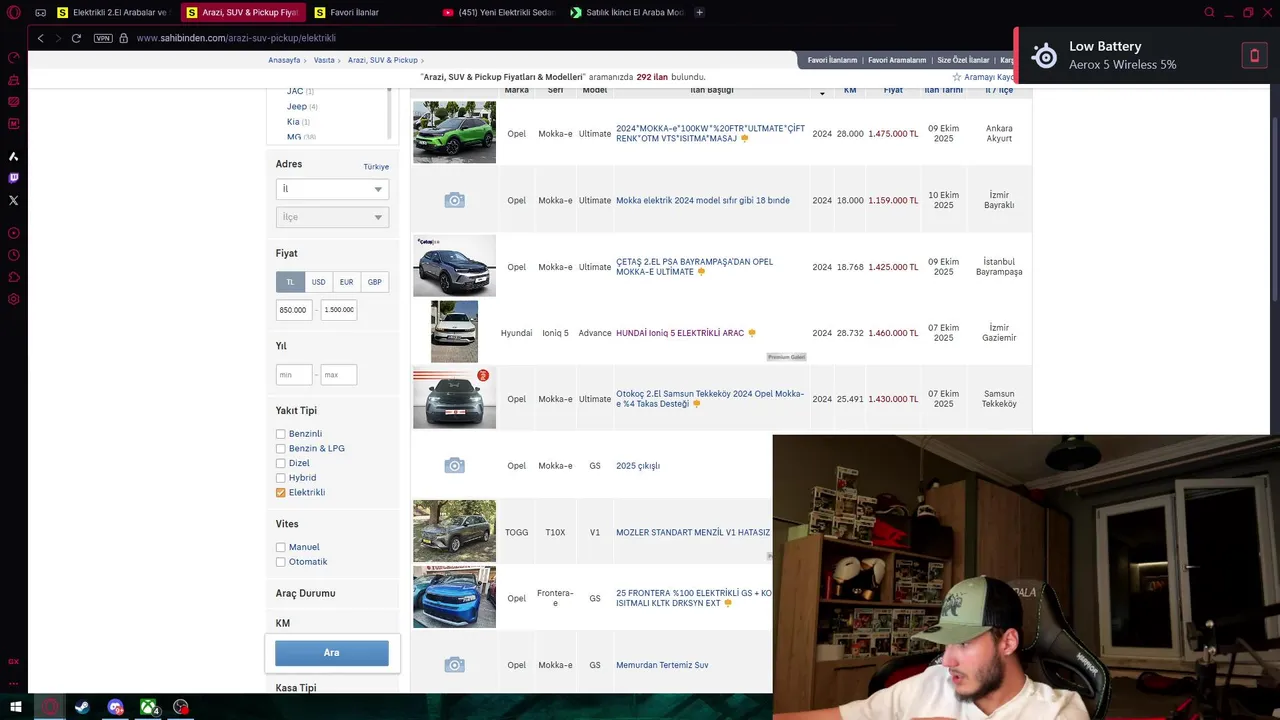
Task: Check the Dizel fuel checkbox
Action: (281, 463)
